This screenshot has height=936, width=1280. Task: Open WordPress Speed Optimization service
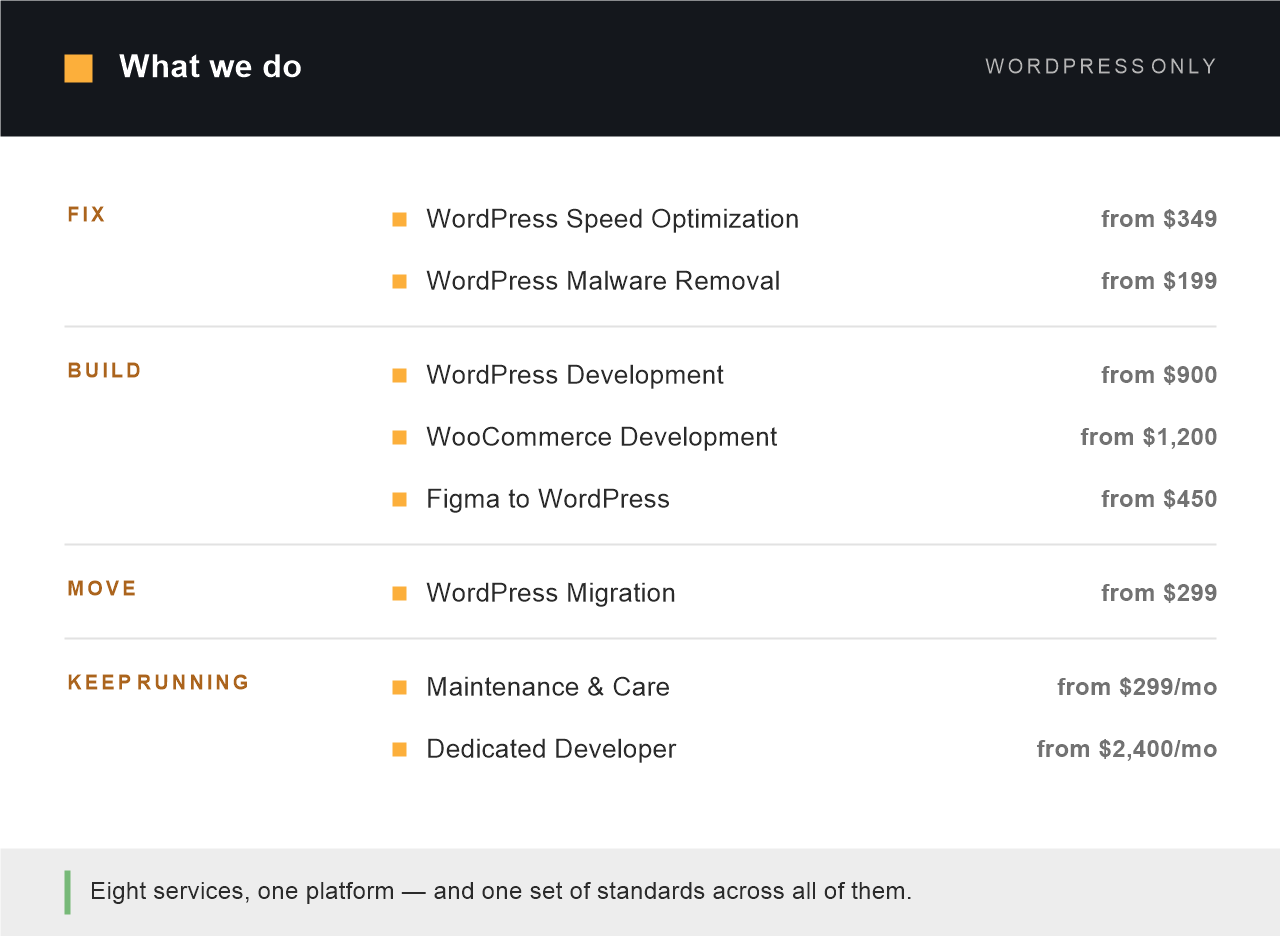pos(612,219)
